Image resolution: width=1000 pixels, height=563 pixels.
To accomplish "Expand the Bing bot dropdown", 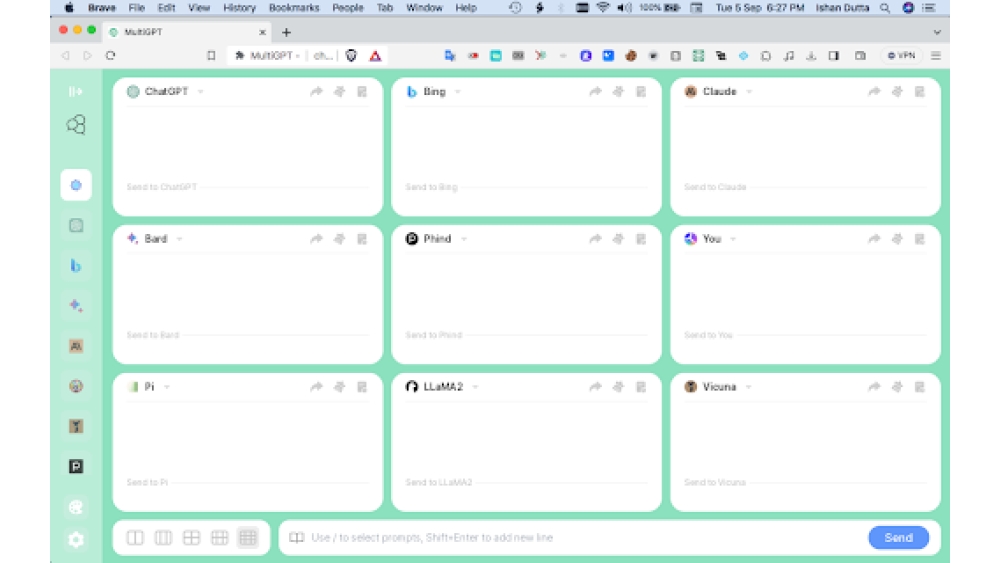I will (x=458, y=92).
